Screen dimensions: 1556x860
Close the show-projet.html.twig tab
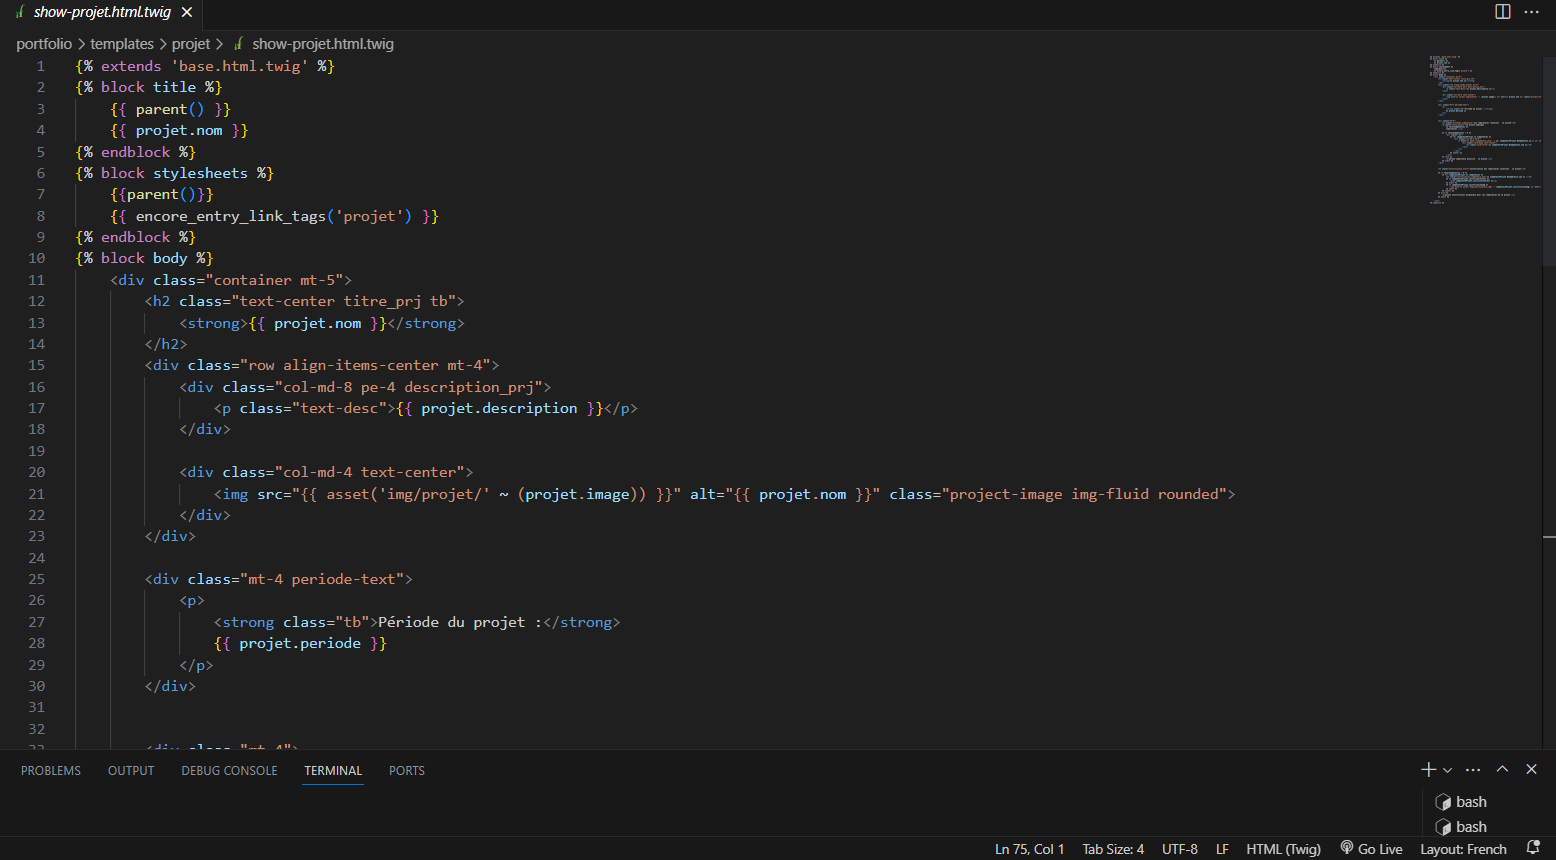pyautogui.click(x=187, y=12)
